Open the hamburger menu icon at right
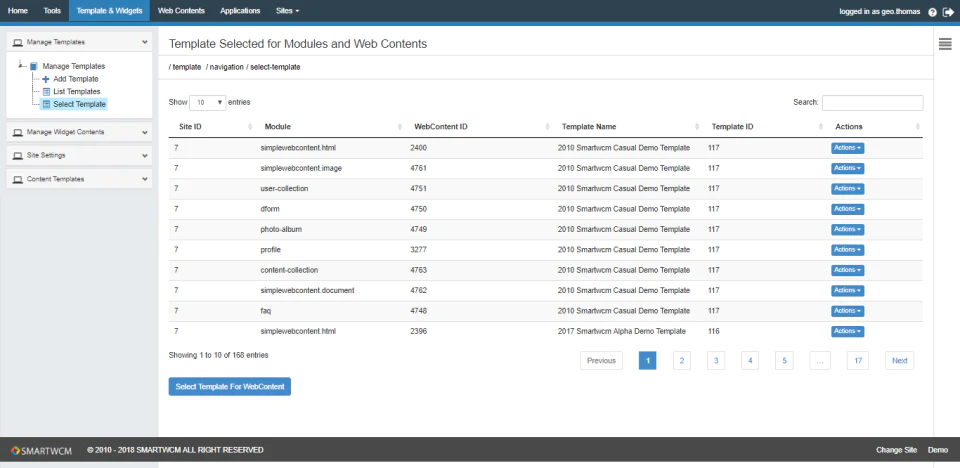The width and height of the screenshot is (960, 468). point(945,43)
